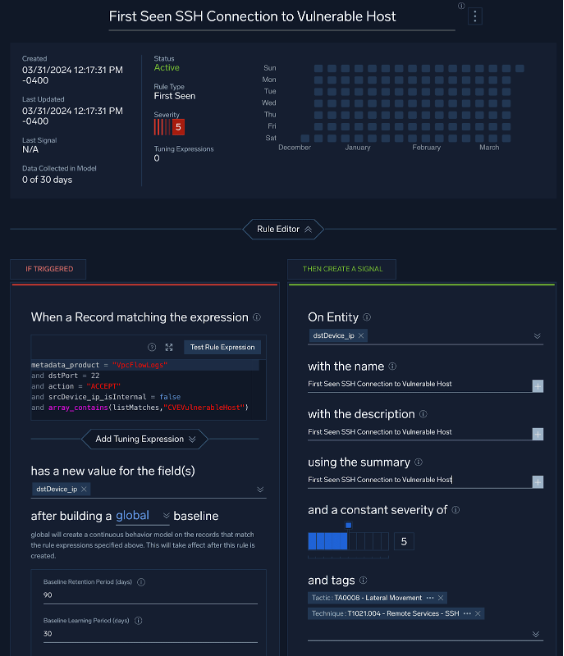Screen dimensions: 564x656
Task: Click info icon next to On Entity
Action: click(x=367, y=317)
